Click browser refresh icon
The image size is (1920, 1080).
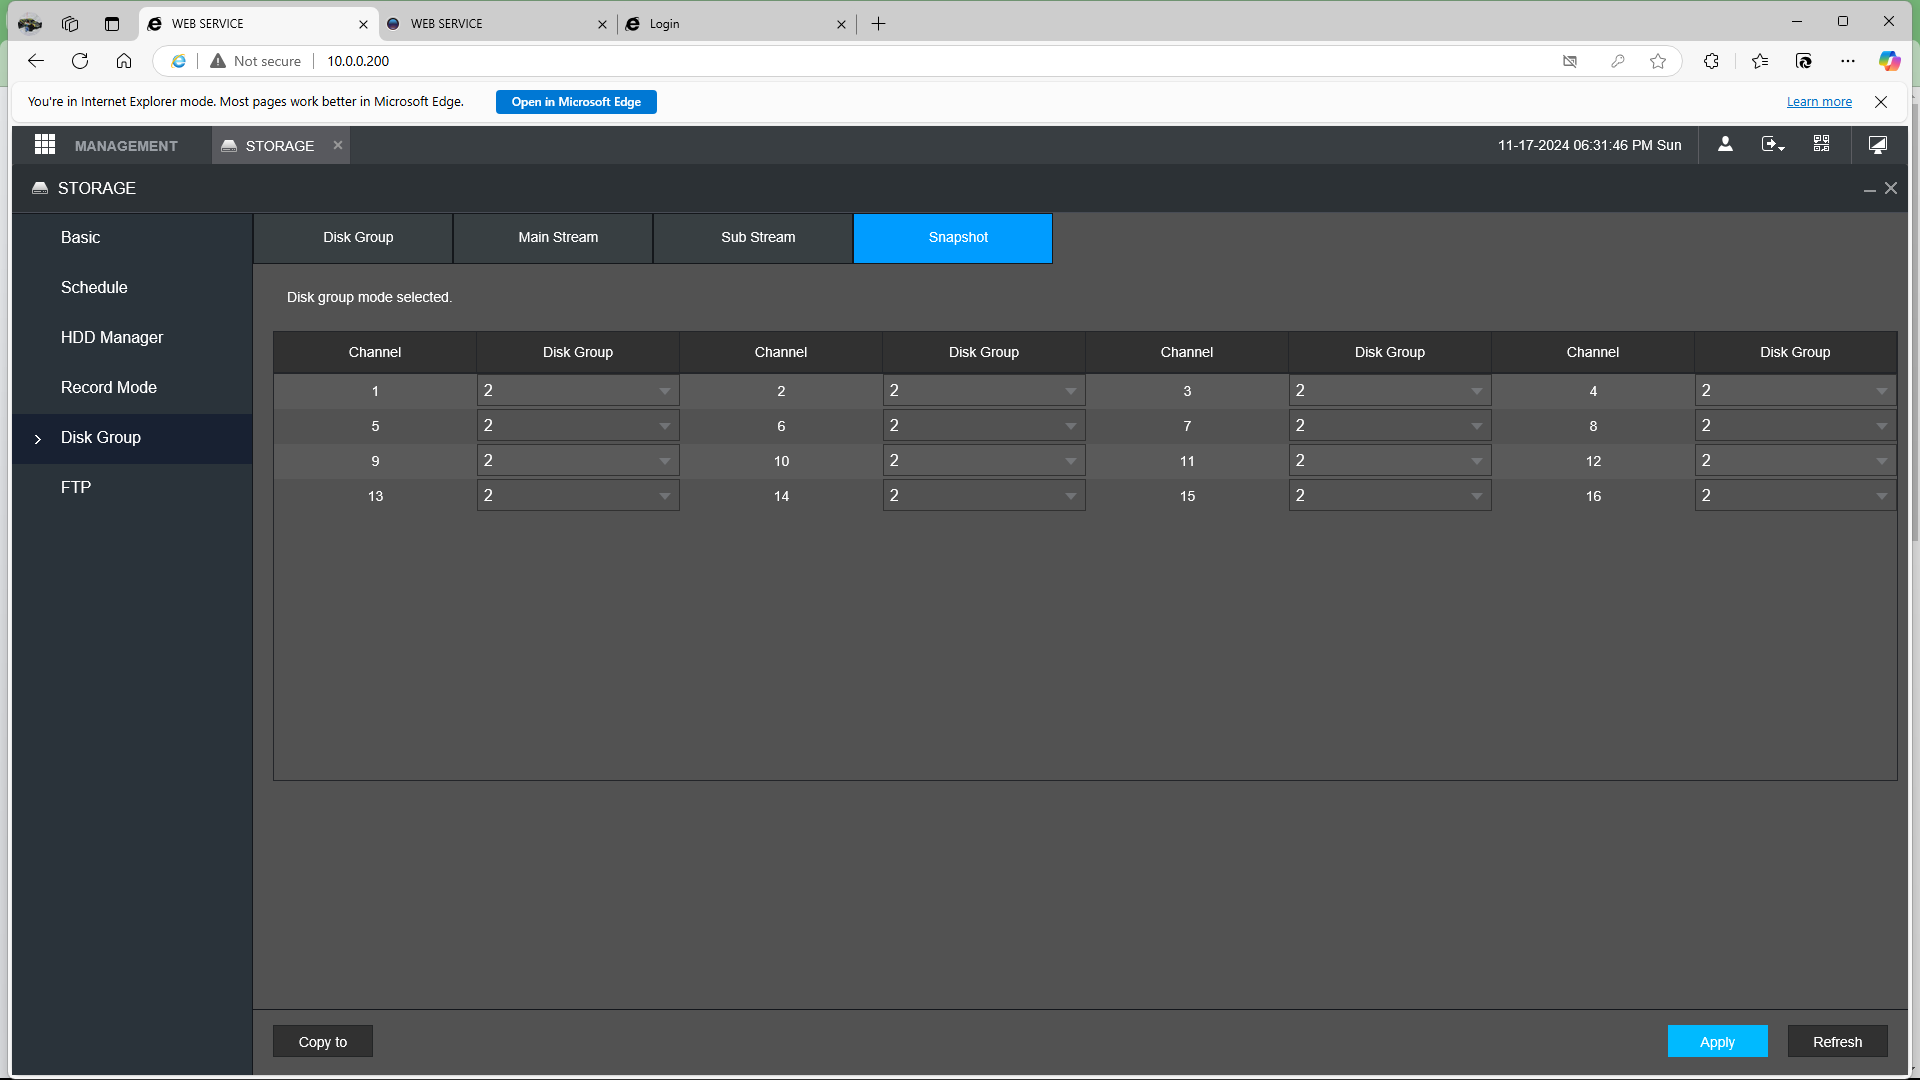[x=80, y=61]
